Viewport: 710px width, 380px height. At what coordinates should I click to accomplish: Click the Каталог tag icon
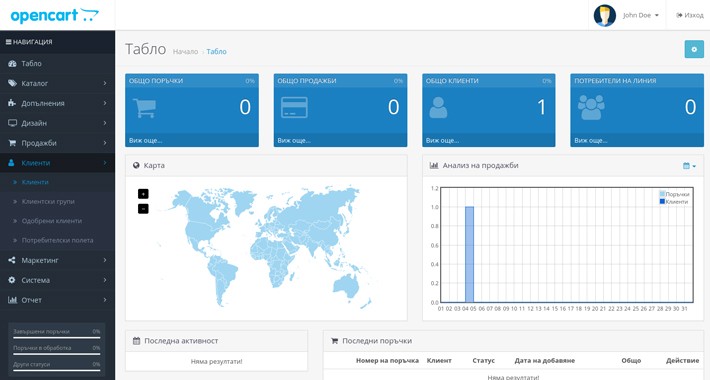(12, 83)
